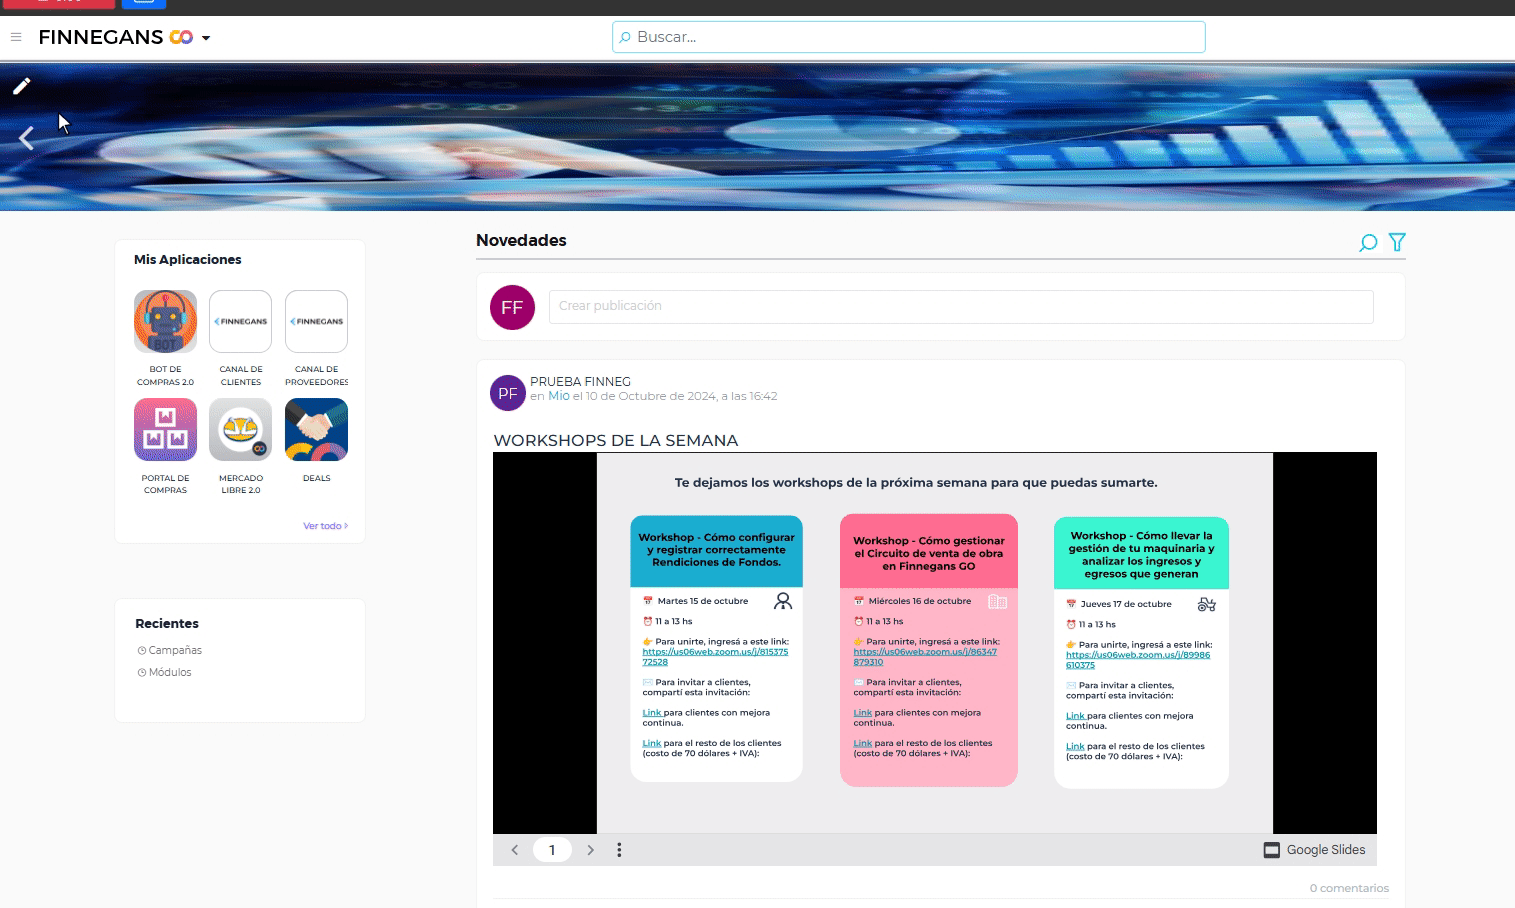Expand Ver todo in Mis Aplicaciones

[325, 526]
